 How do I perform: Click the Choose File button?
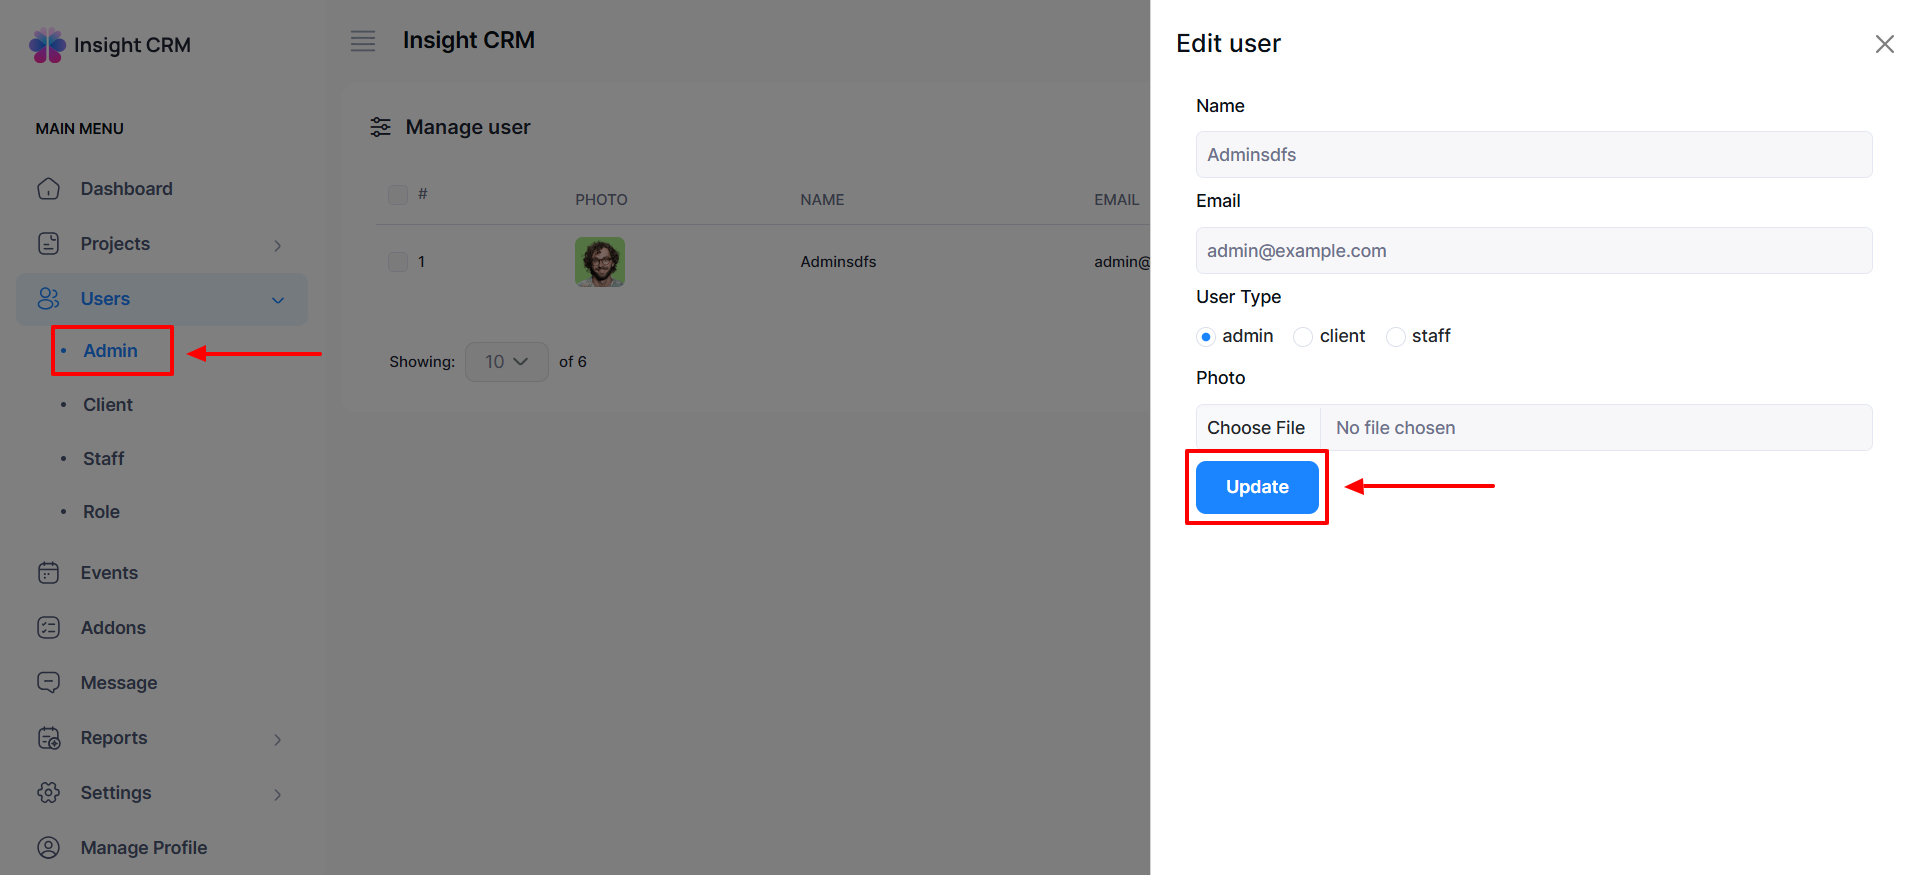(1256, 428)
